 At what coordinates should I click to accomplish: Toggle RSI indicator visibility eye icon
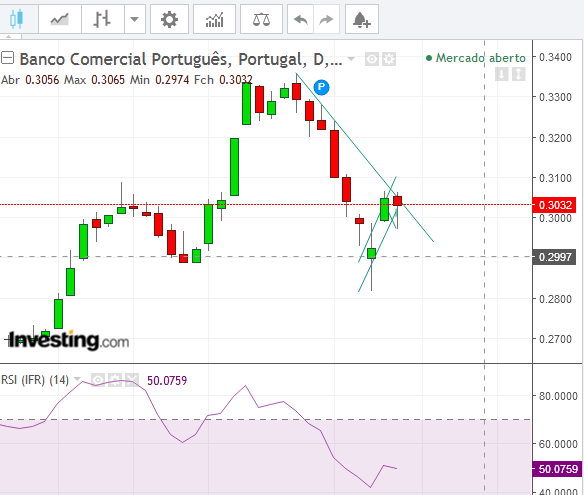(98, 380)
